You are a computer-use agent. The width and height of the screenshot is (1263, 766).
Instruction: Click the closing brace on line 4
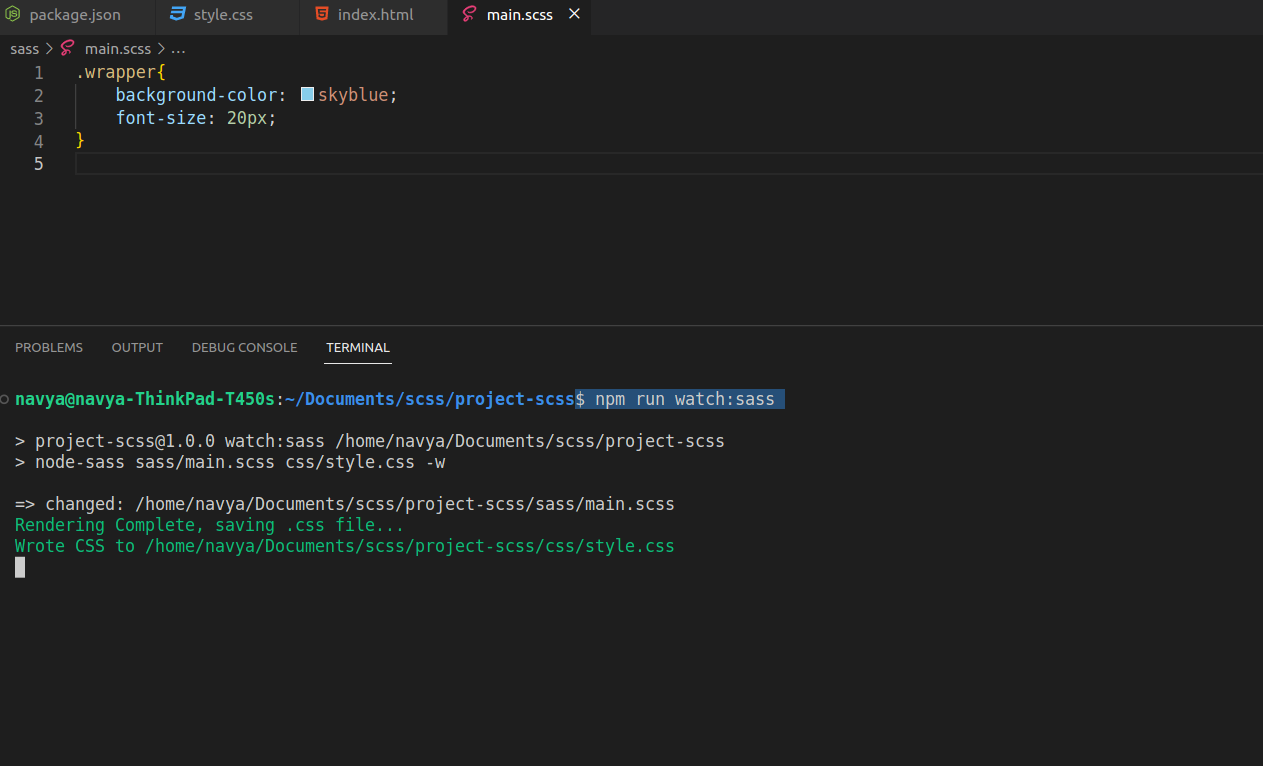pyautogui.click(x=80, y=141)
